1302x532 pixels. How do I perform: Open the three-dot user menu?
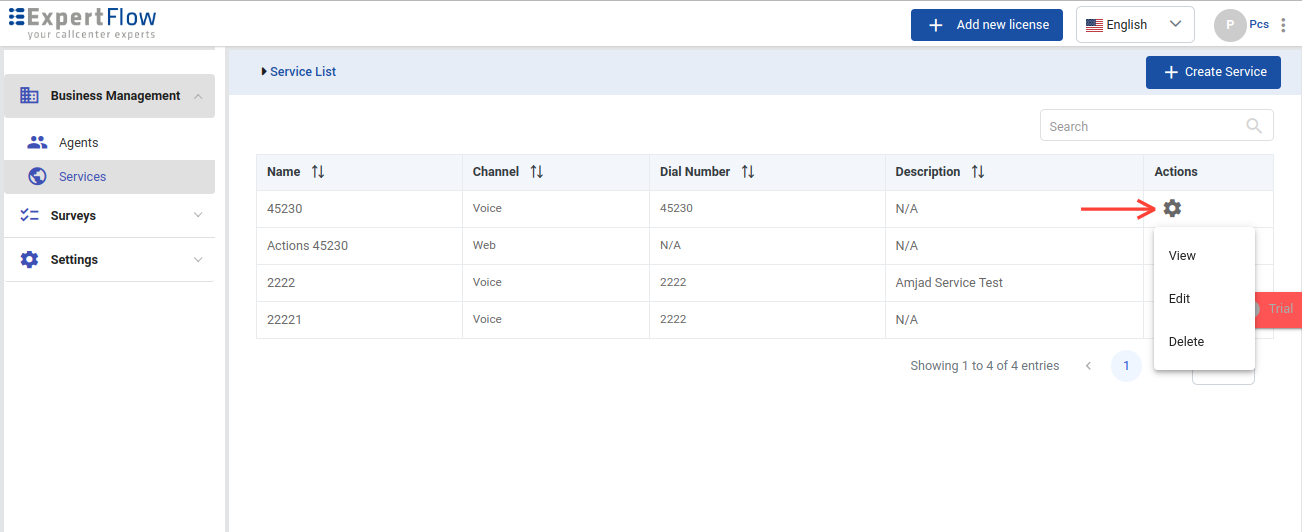pos(1284,25)
